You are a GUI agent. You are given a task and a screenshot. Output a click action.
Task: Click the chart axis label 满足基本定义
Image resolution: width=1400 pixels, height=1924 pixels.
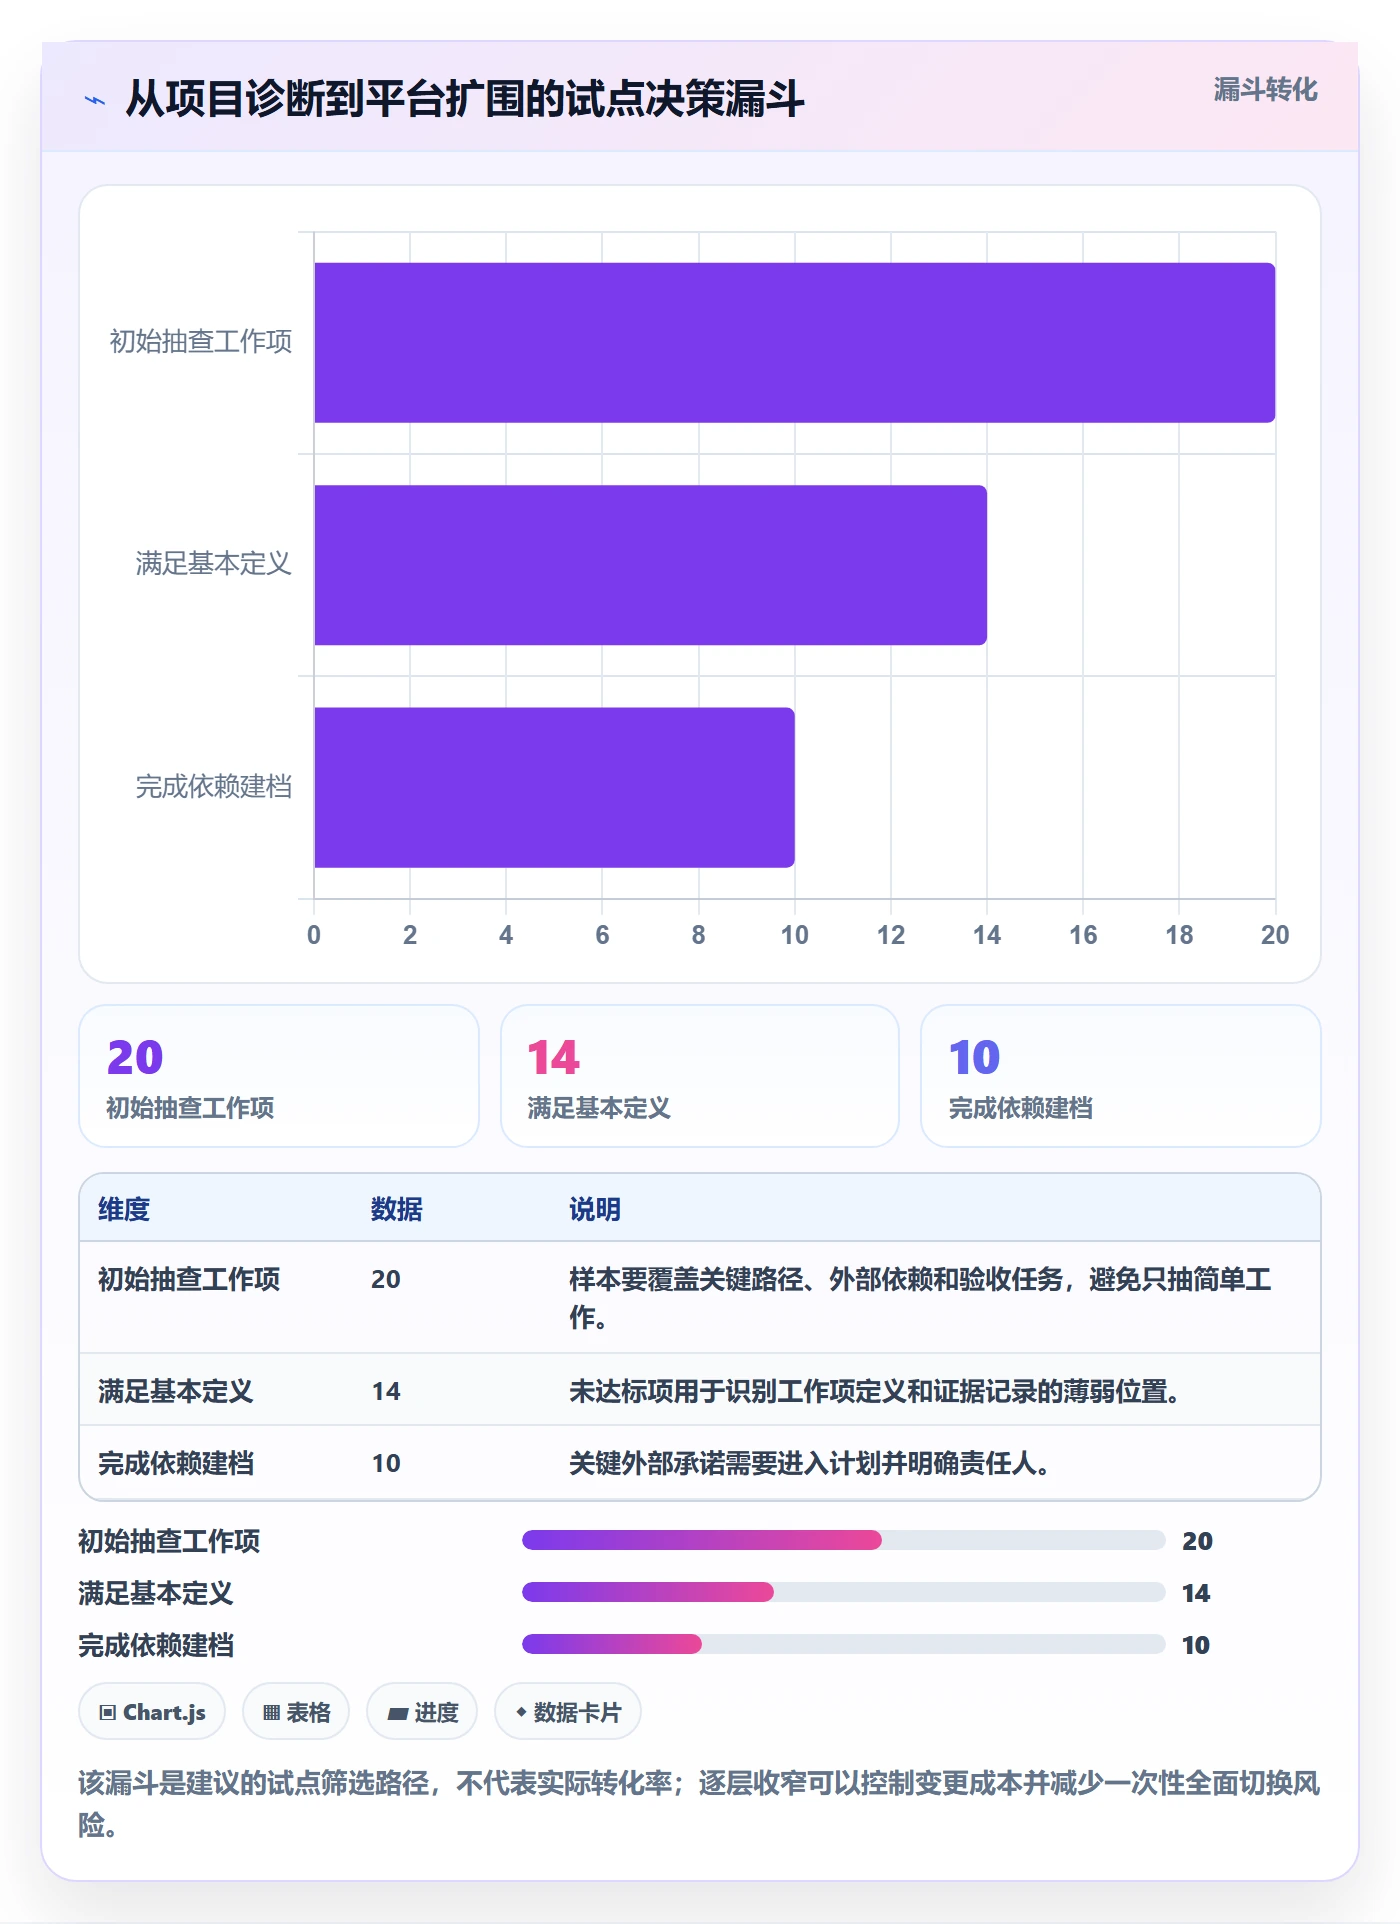[x=214, y=564]
